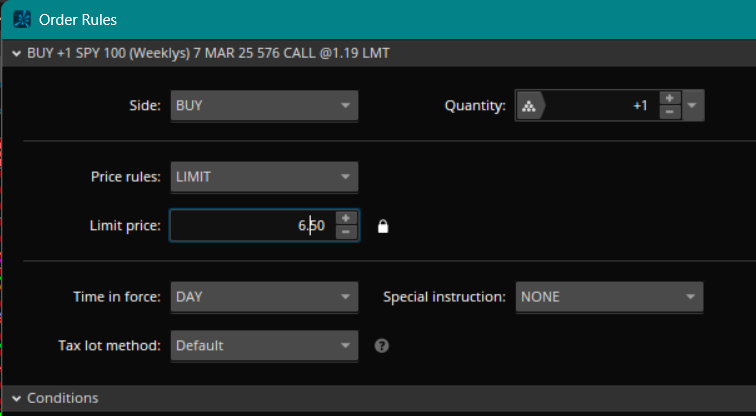Expand the Conditions section
The height and width of the screenshot is (416, 756).
pyautogui.click(x=16, y=398)
